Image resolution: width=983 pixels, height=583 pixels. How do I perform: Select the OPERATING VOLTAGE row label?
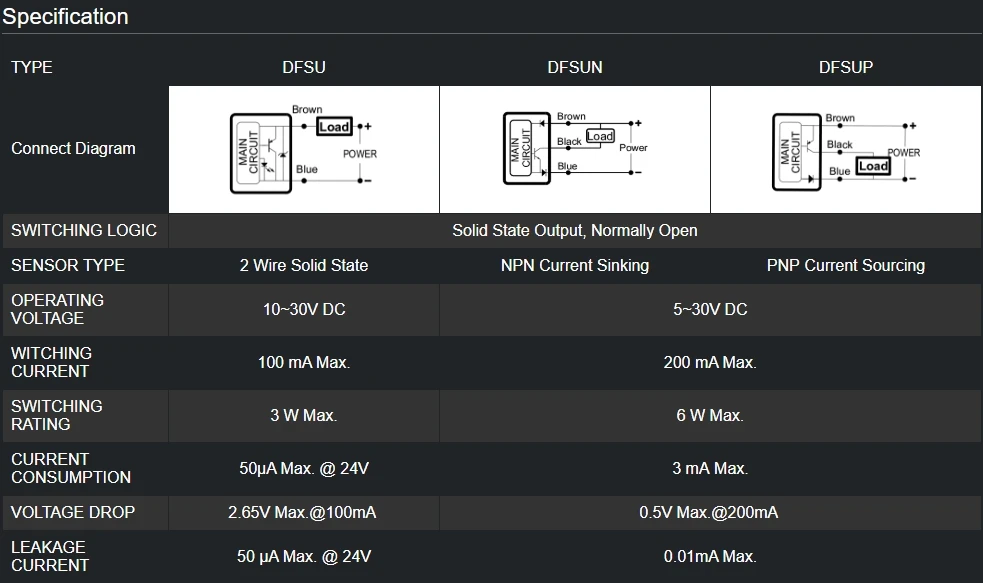tap(57, 309)
